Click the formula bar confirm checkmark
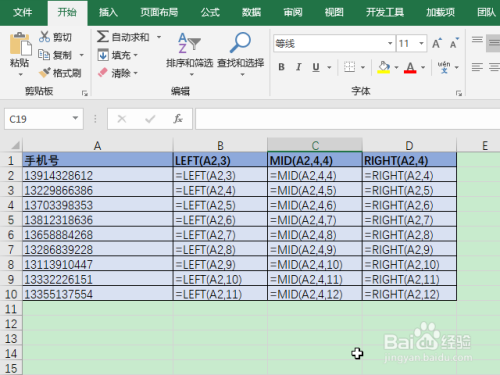500x375 pixels. [150, 119]
